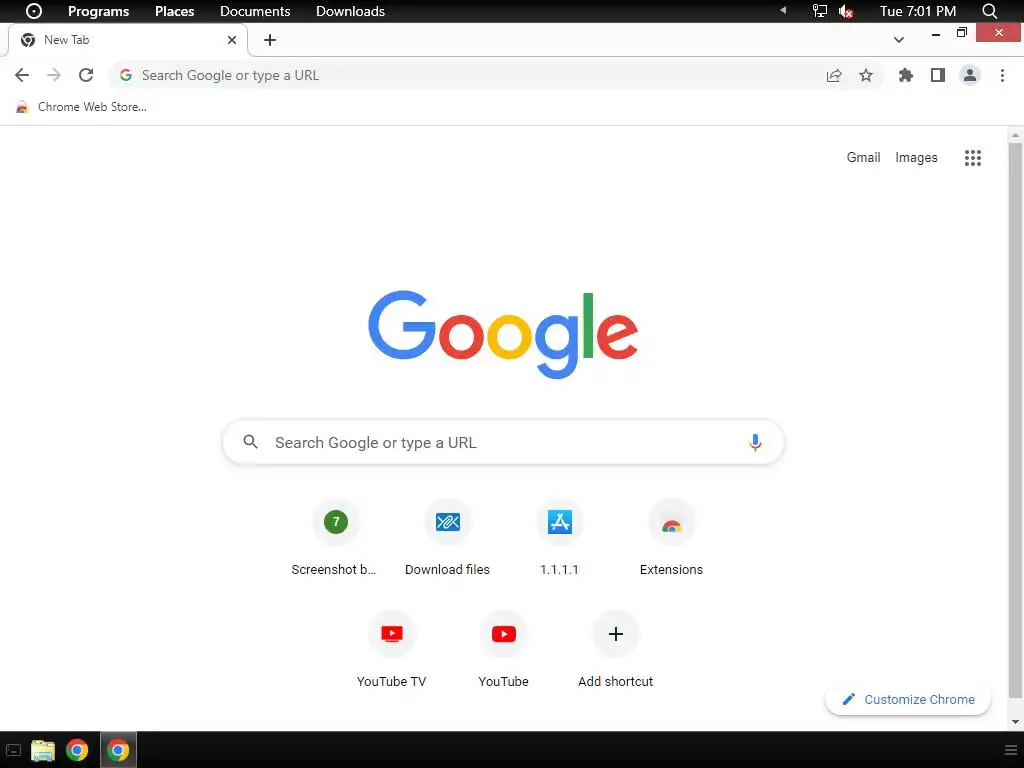This screenshot has width=1024, height=768.
Task: Open Chrome's three-dot menu
Action: 1002,75
